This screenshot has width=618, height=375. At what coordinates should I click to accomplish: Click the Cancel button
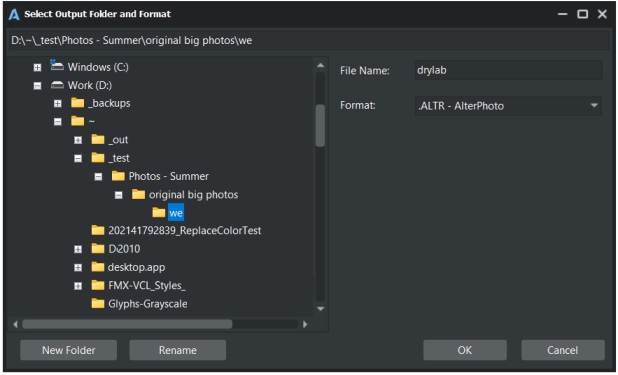pos(563,350)
